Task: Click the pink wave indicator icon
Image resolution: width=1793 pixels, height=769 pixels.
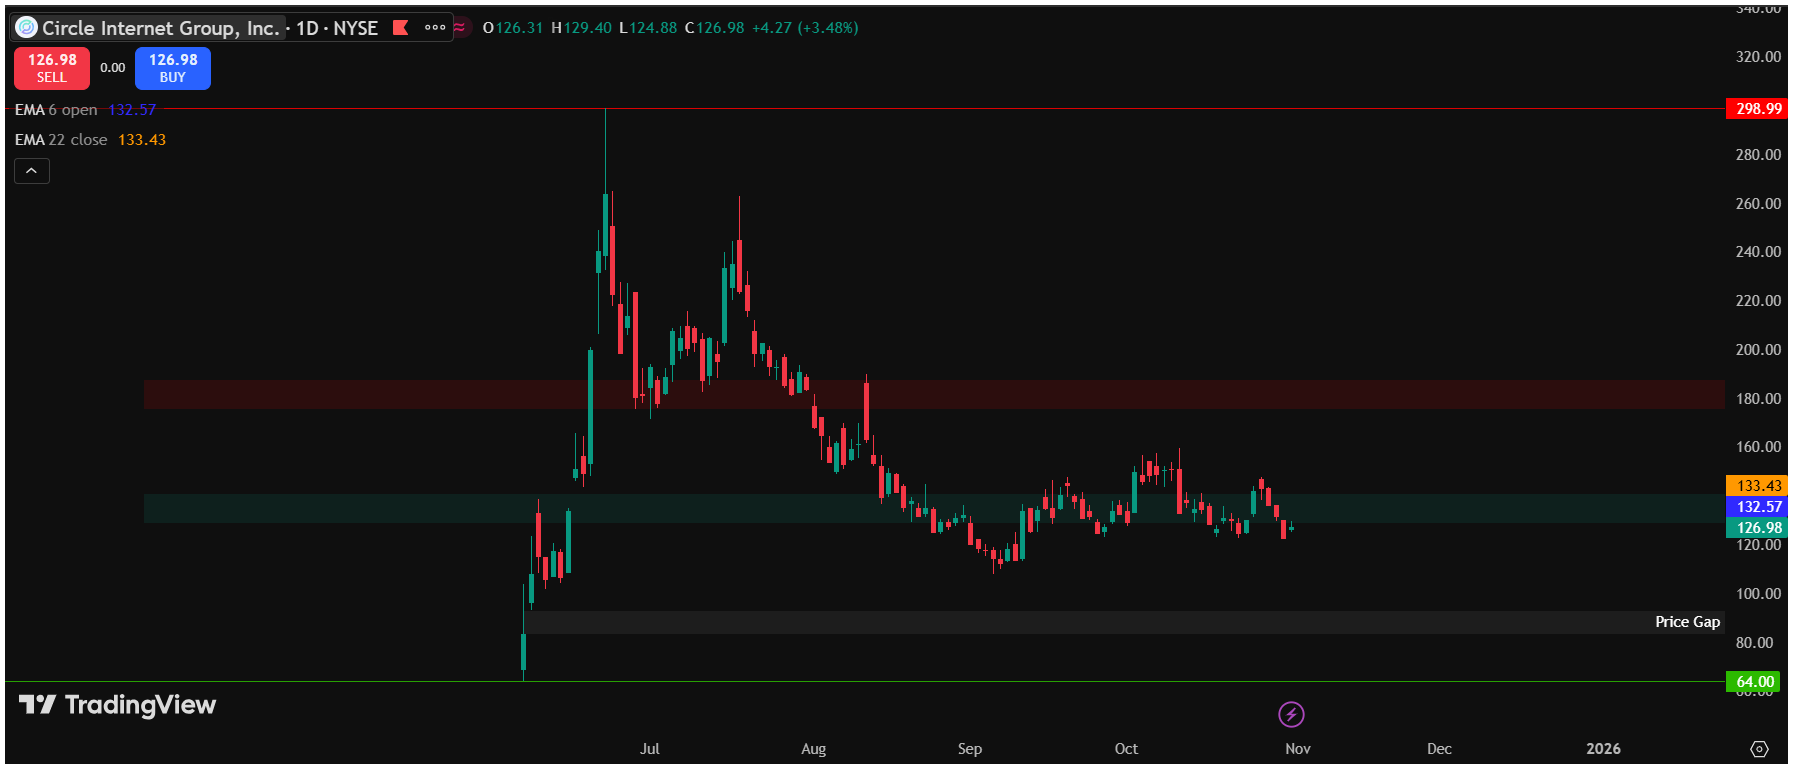Action: click(459, 28)
